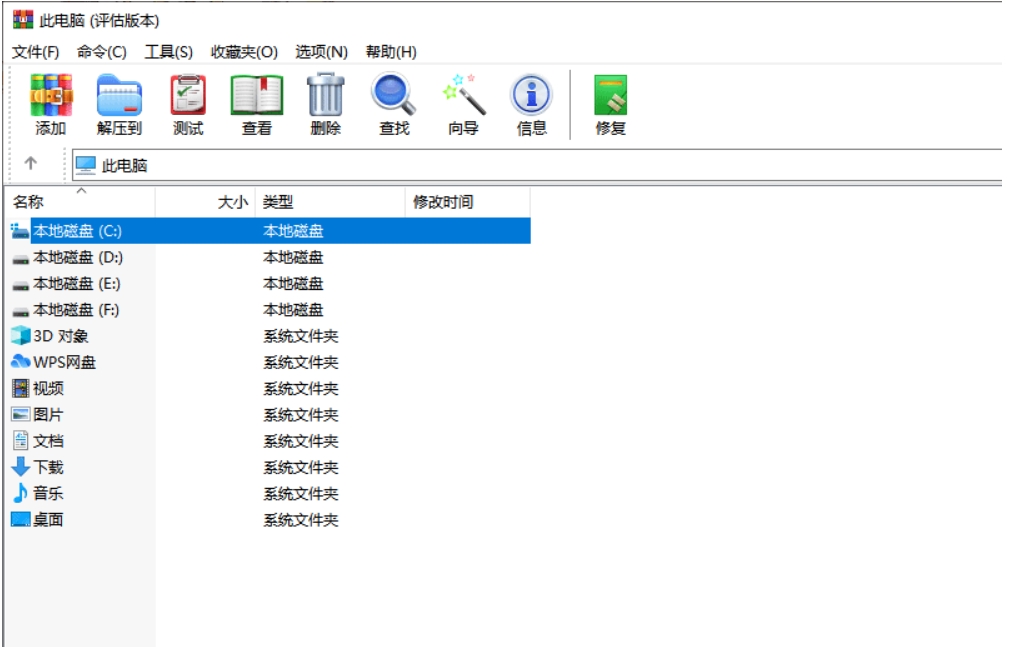Open the 工具(S) menu
The image size is (1010, 647).
169,52
